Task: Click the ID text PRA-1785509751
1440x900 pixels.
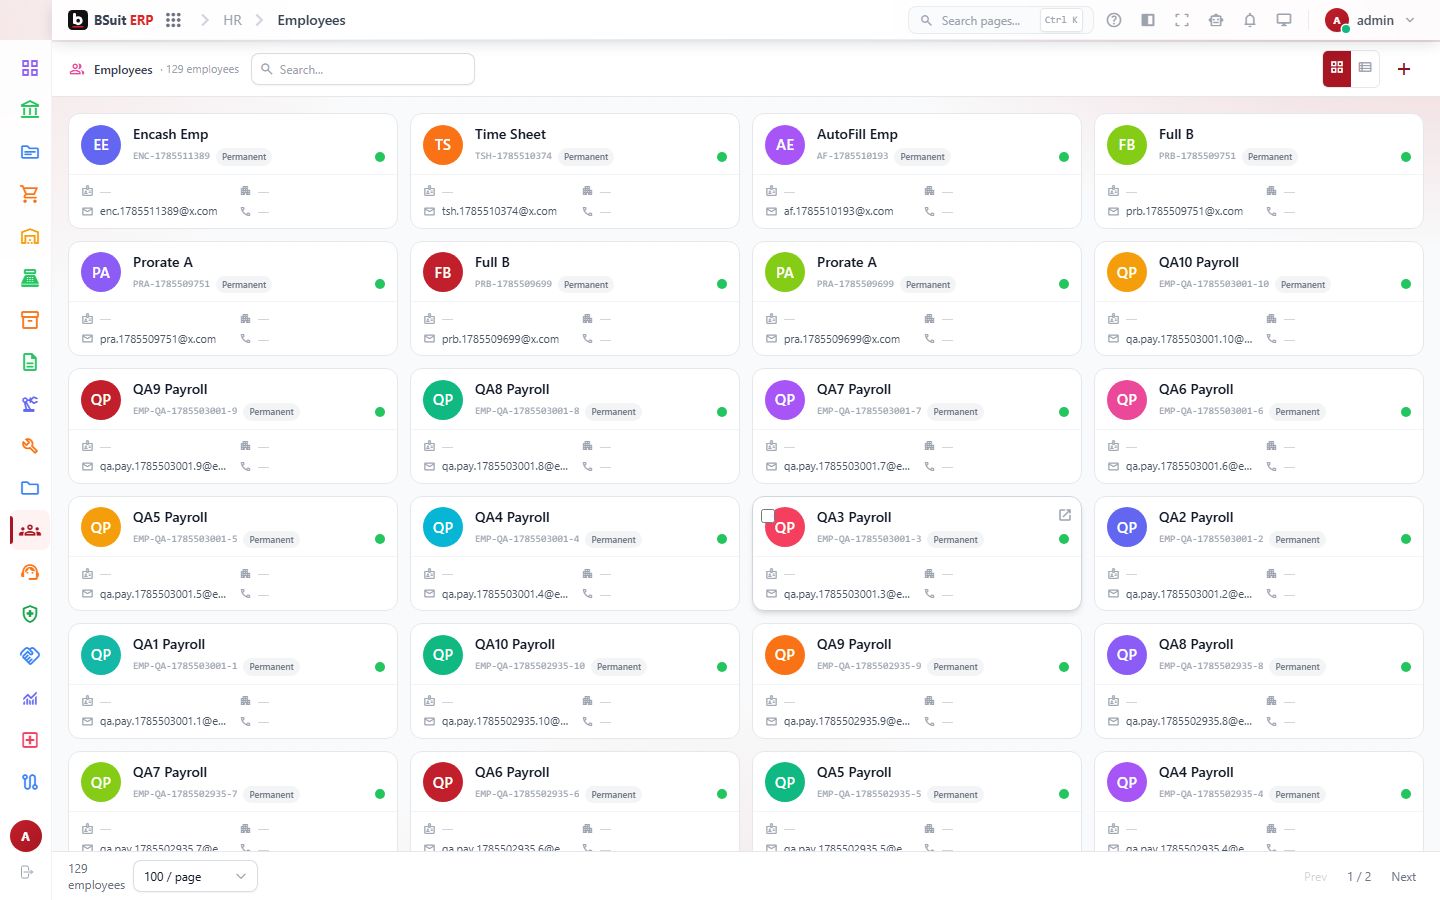Action: pos(171,284)
